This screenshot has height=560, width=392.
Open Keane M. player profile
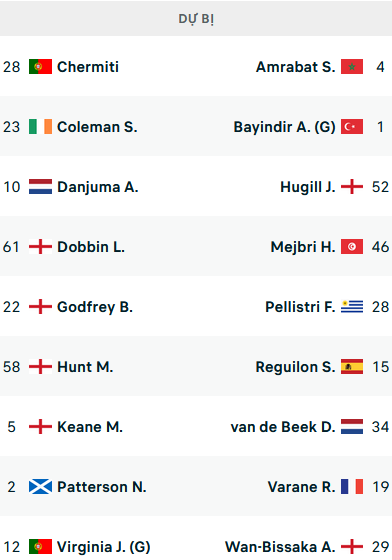point(90,427)
